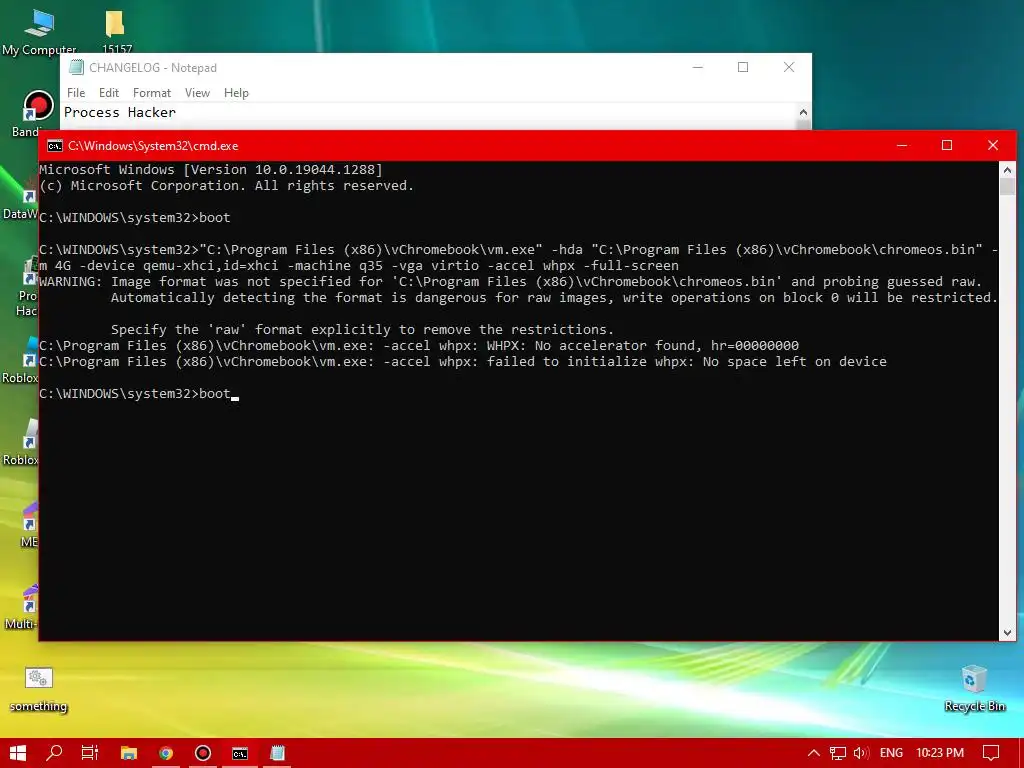
Task: Open the 15157 folder on desktop
Action: click(116, 31)
